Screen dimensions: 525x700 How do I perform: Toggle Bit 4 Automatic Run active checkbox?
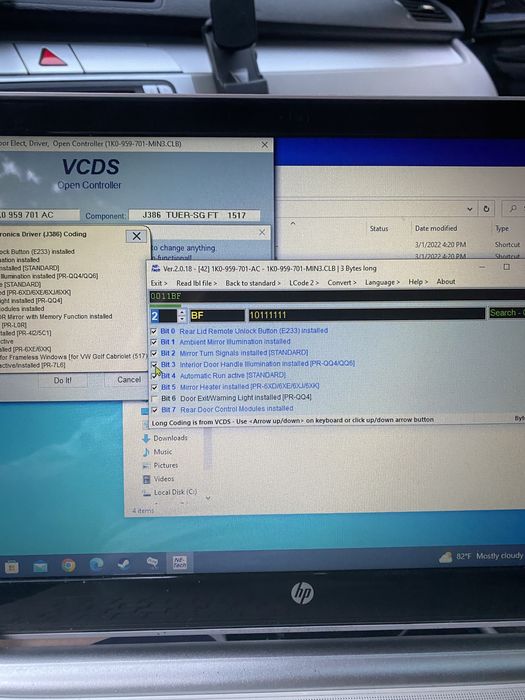pos(154,375)
